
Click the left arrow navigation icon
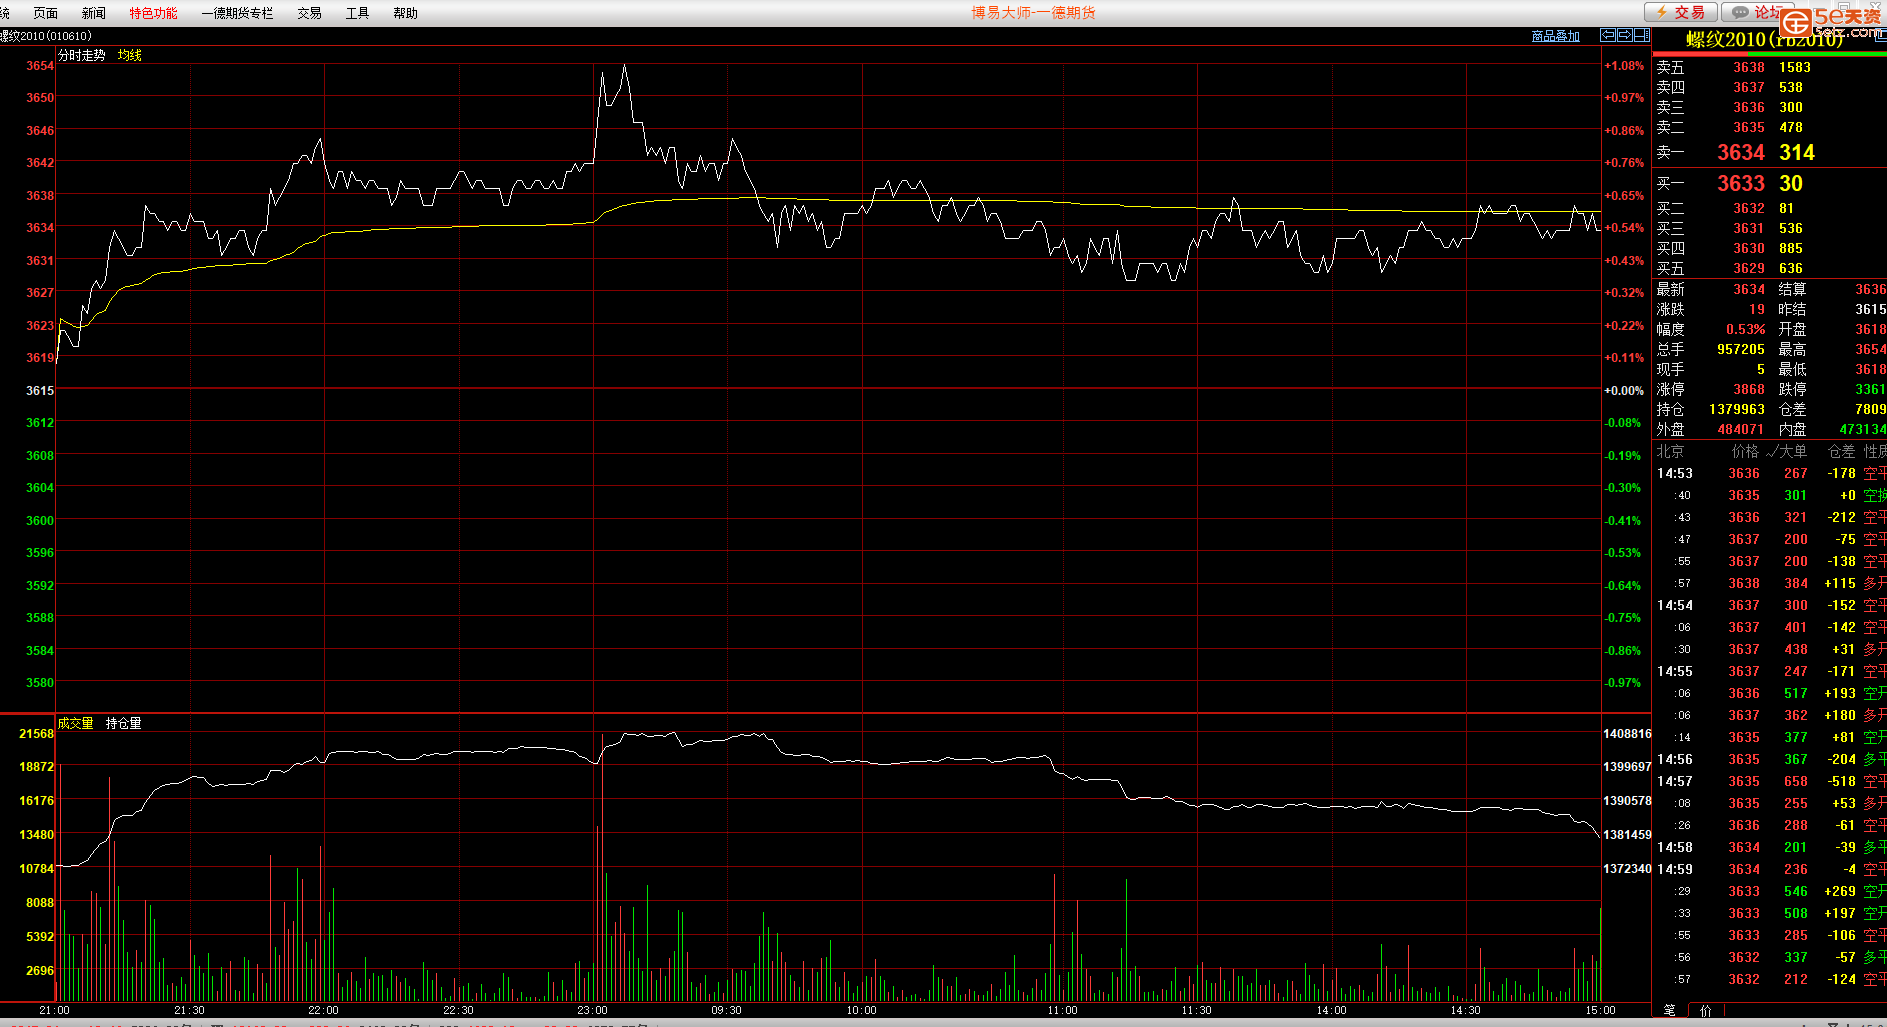pyautogui.click(x=1608, y=35)
